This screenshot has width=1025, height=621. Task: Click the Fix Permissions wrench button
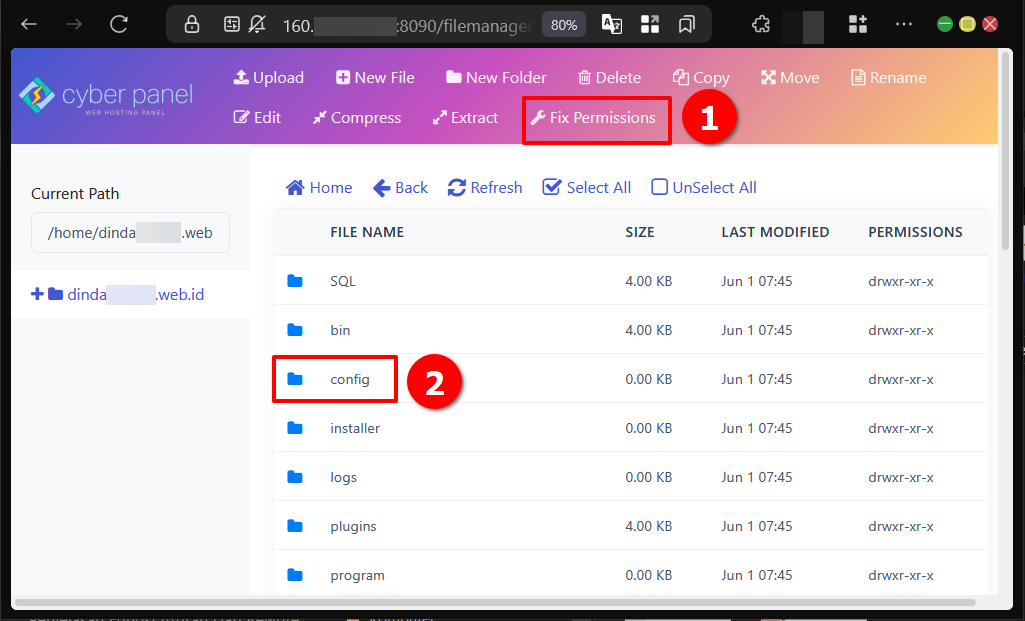593,118
